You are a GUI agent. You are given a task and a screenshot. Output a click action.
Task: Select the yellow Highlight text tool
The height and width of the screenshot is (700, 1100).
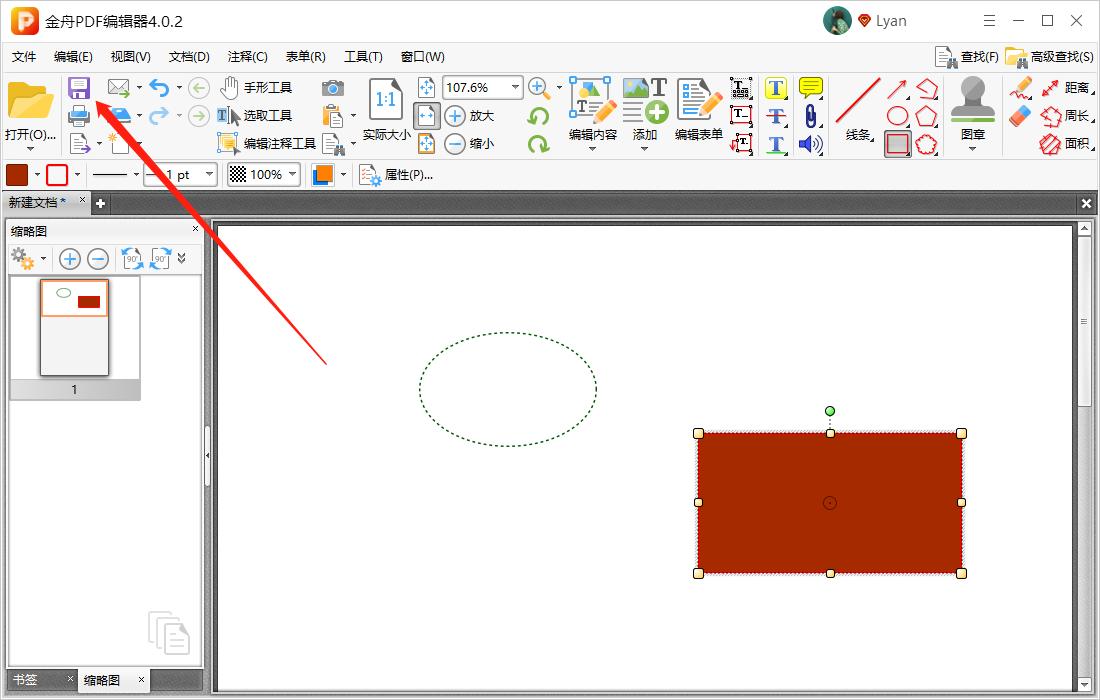click(x=776, y=88)
